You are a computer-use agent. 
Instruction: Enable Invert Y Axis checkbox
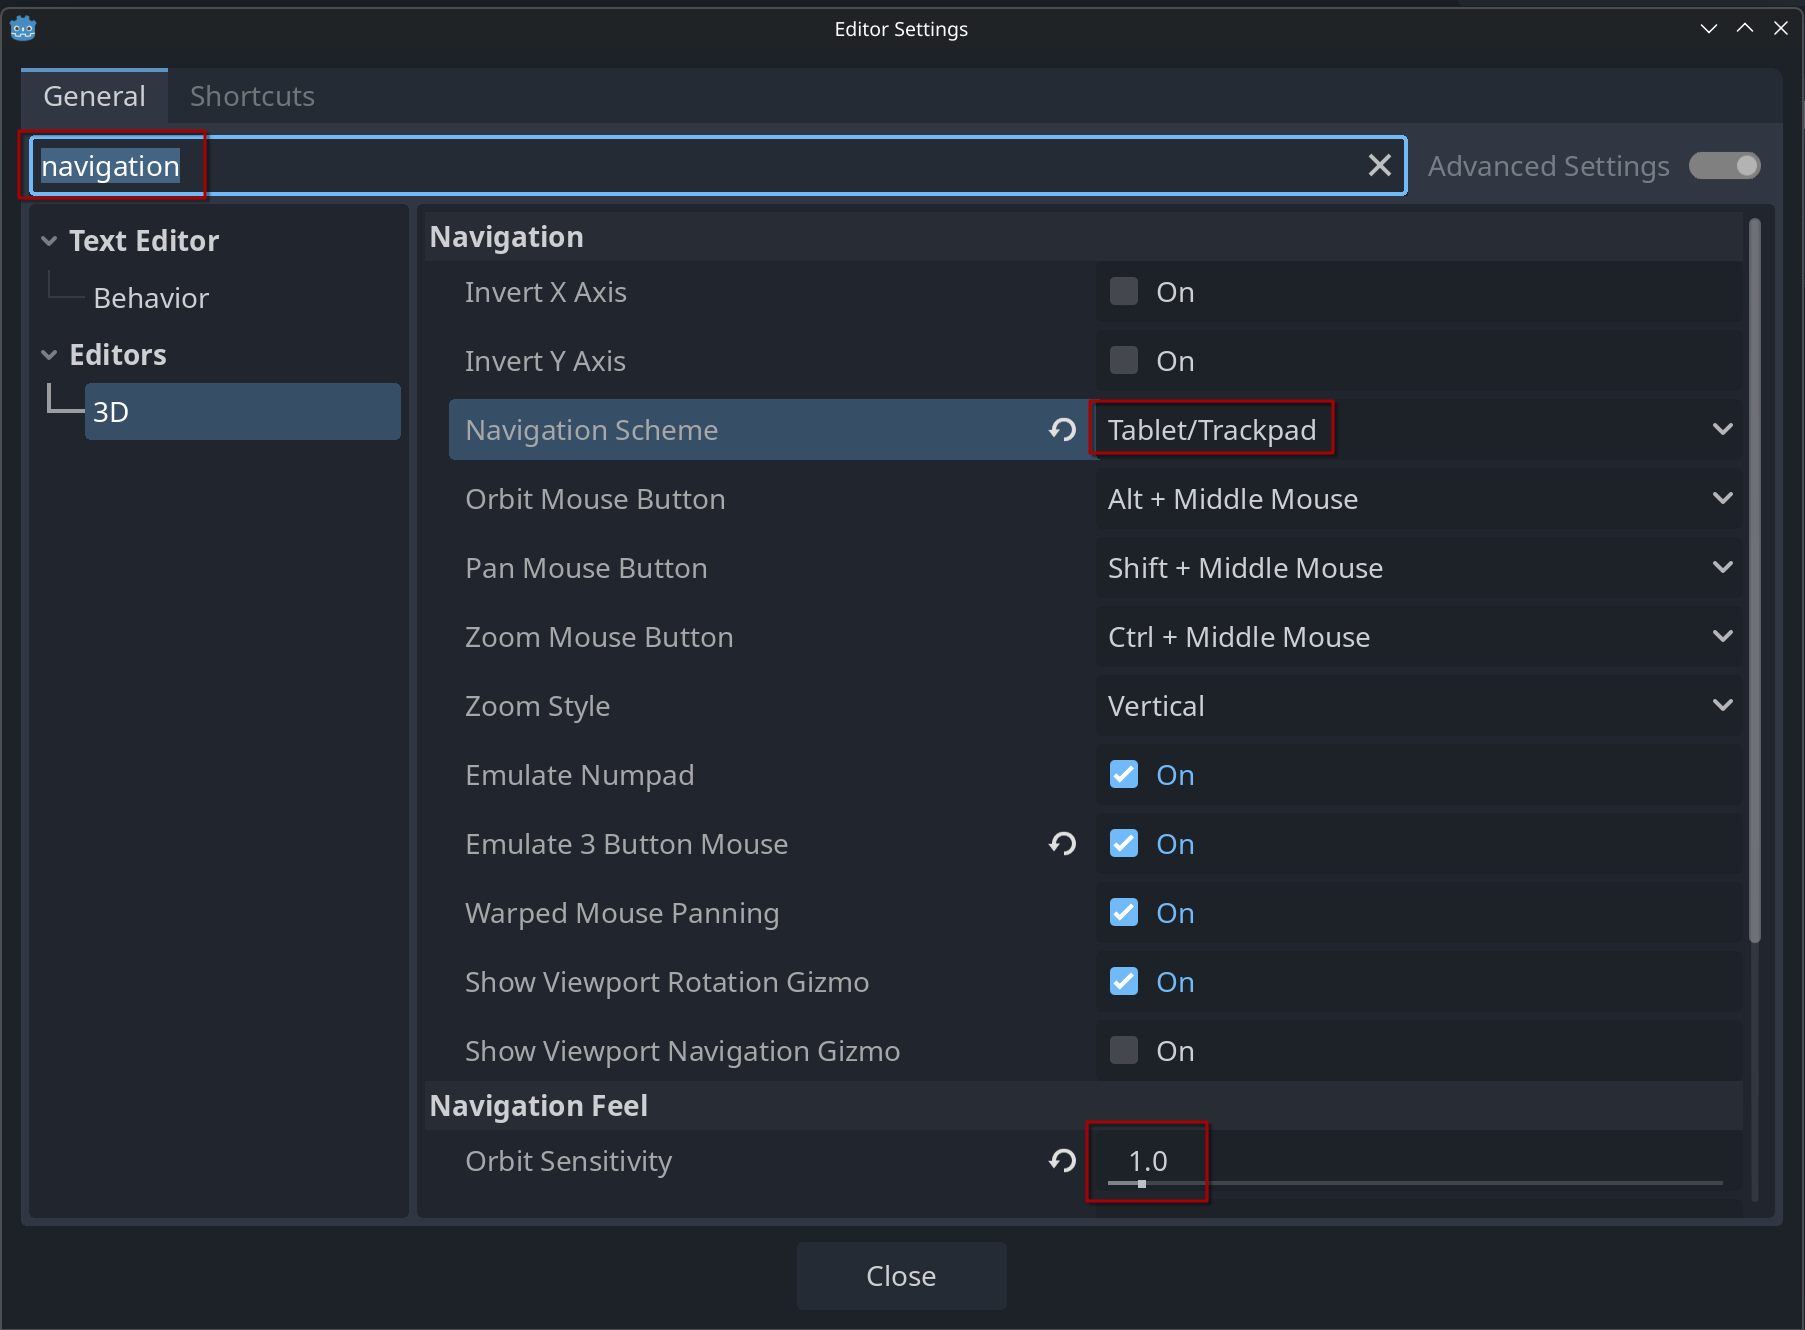coord(1124,361)
